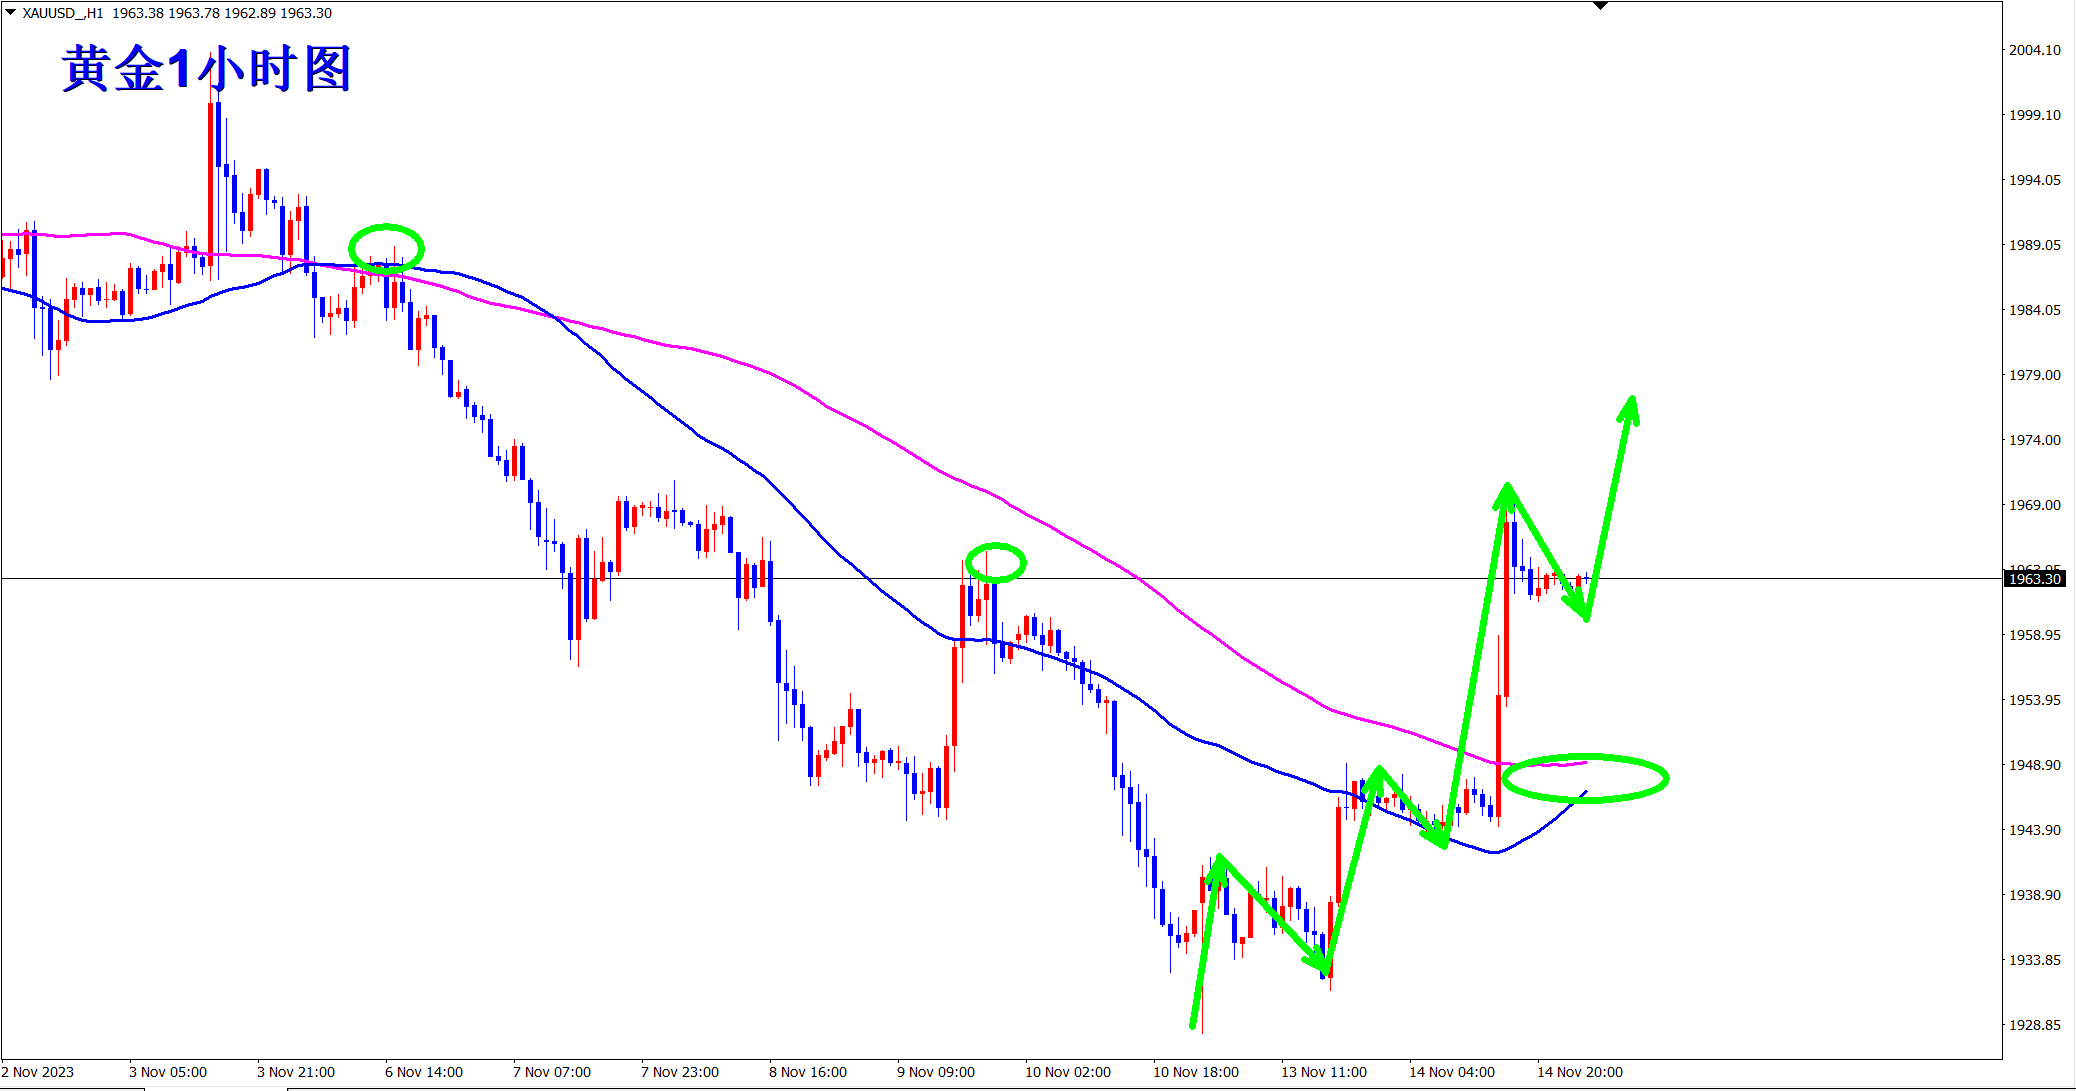2076x1091 pixels.
Task: Click the OHLC values text in chart header
Action: click(222, 13)
